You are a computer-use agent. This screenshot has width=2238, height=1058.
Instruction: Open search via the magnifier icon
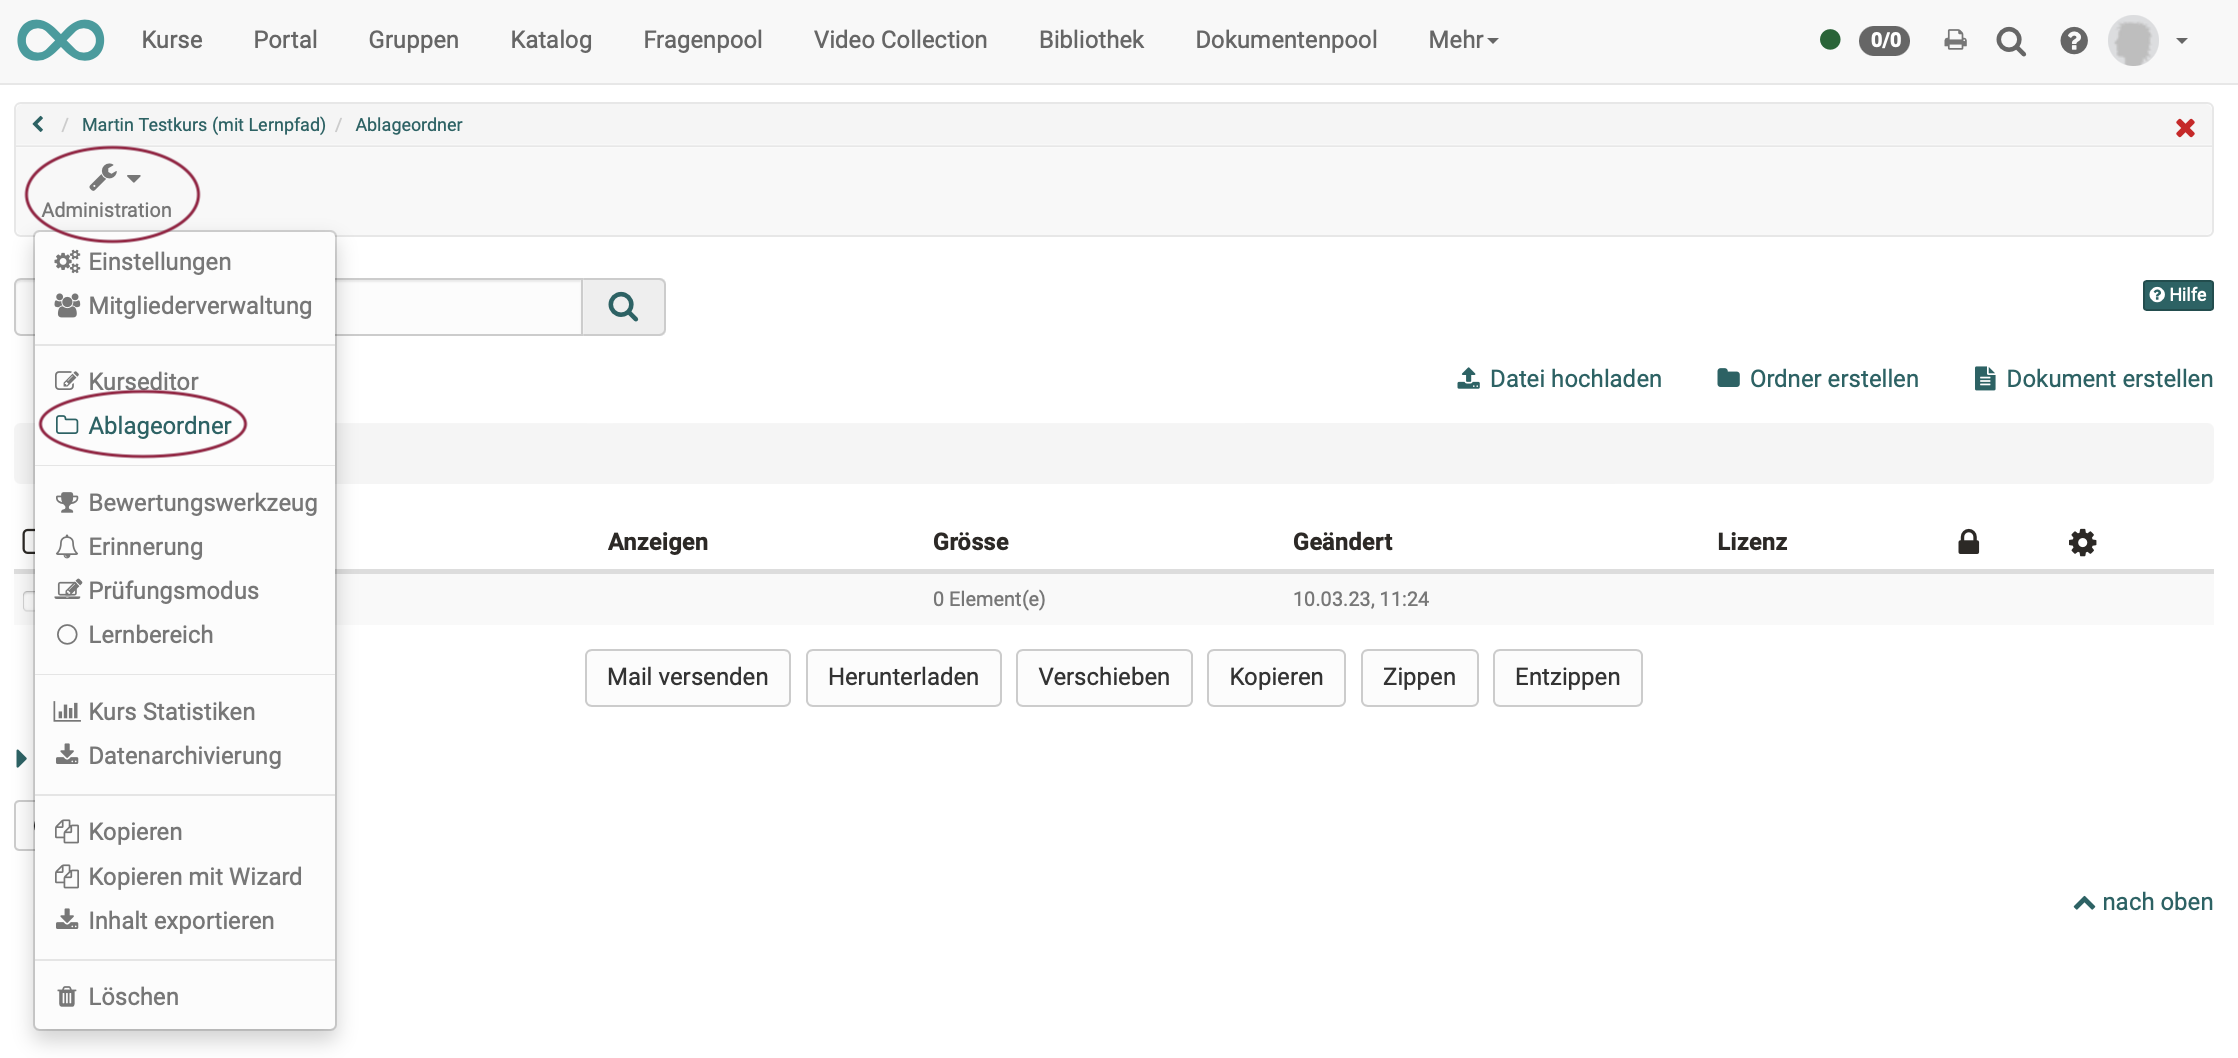click(2012, 41)
